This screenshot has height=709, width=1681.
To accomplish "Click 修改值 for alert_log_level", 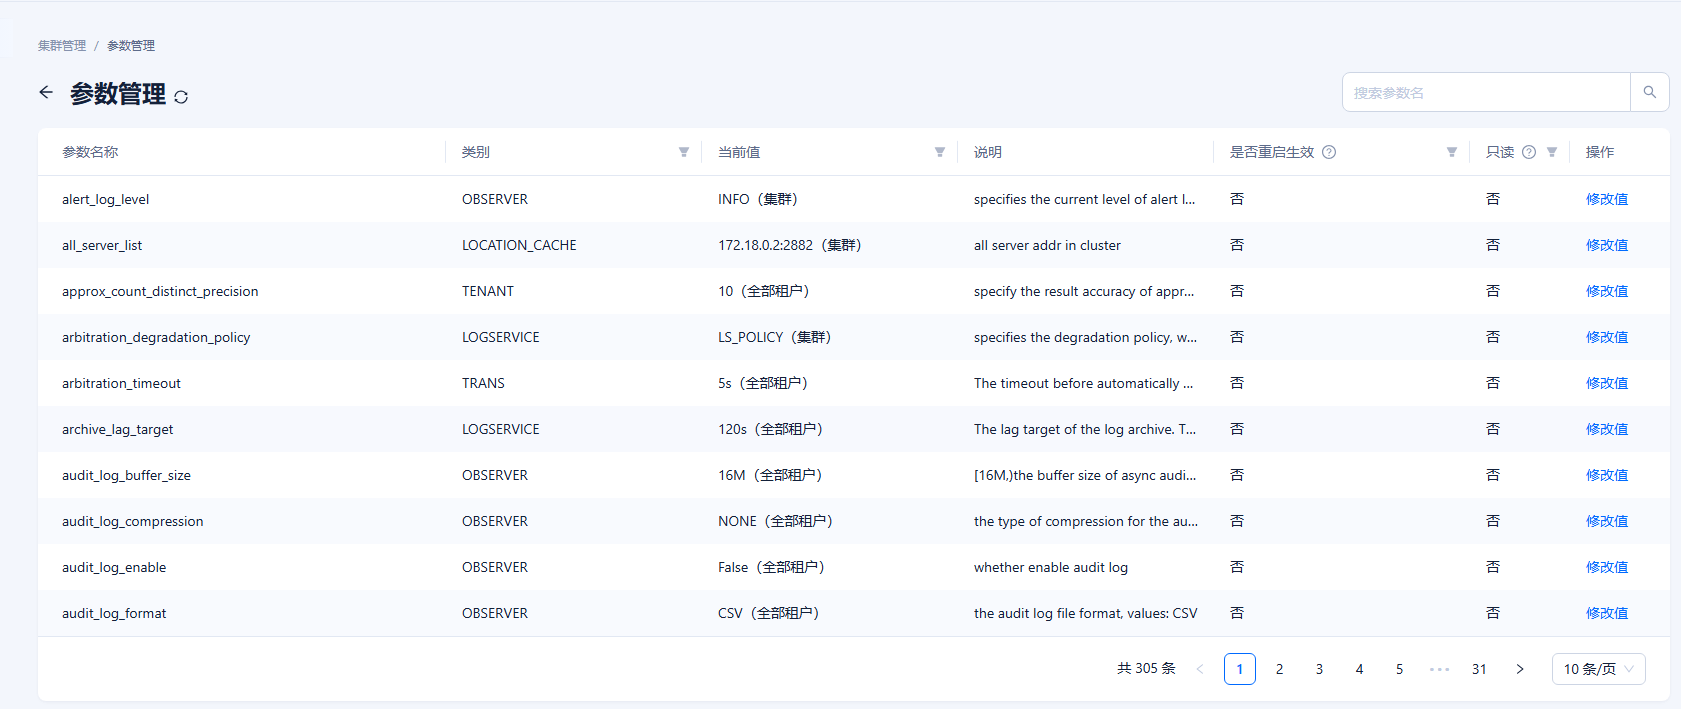I will click(1606, 199).
